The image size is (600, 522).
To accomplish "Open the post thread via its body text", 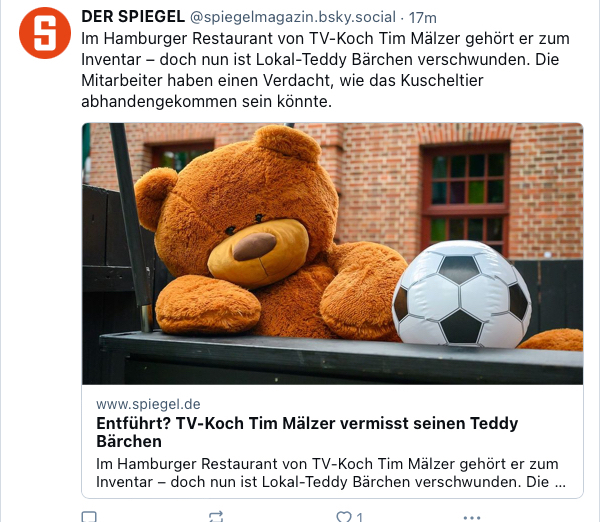I will [x=325, y=70].
